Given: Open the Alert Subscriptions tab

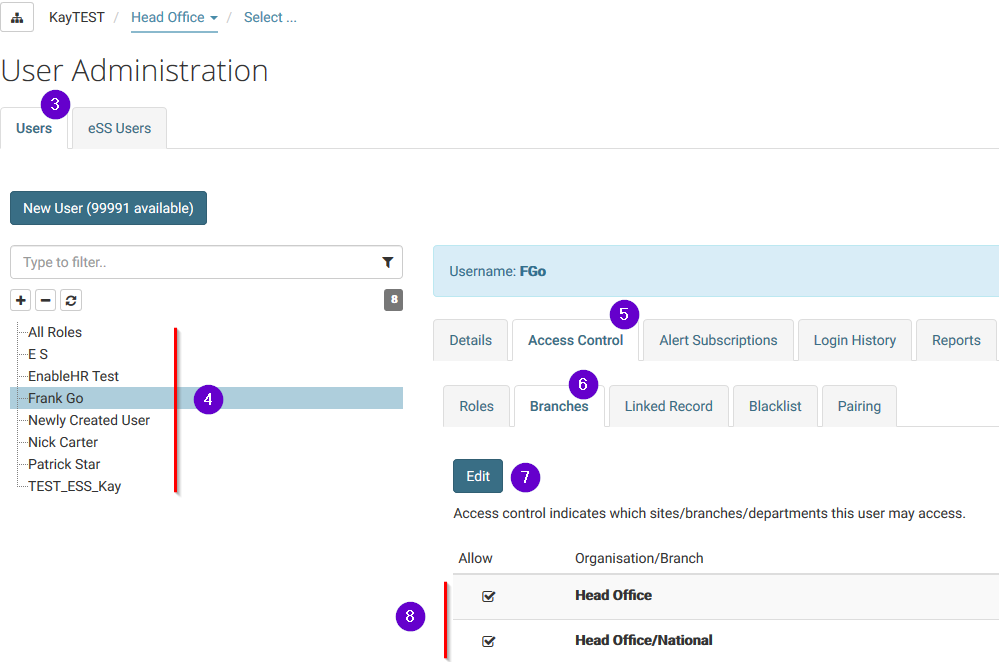Looking at the screenshot, I should 718,340.
